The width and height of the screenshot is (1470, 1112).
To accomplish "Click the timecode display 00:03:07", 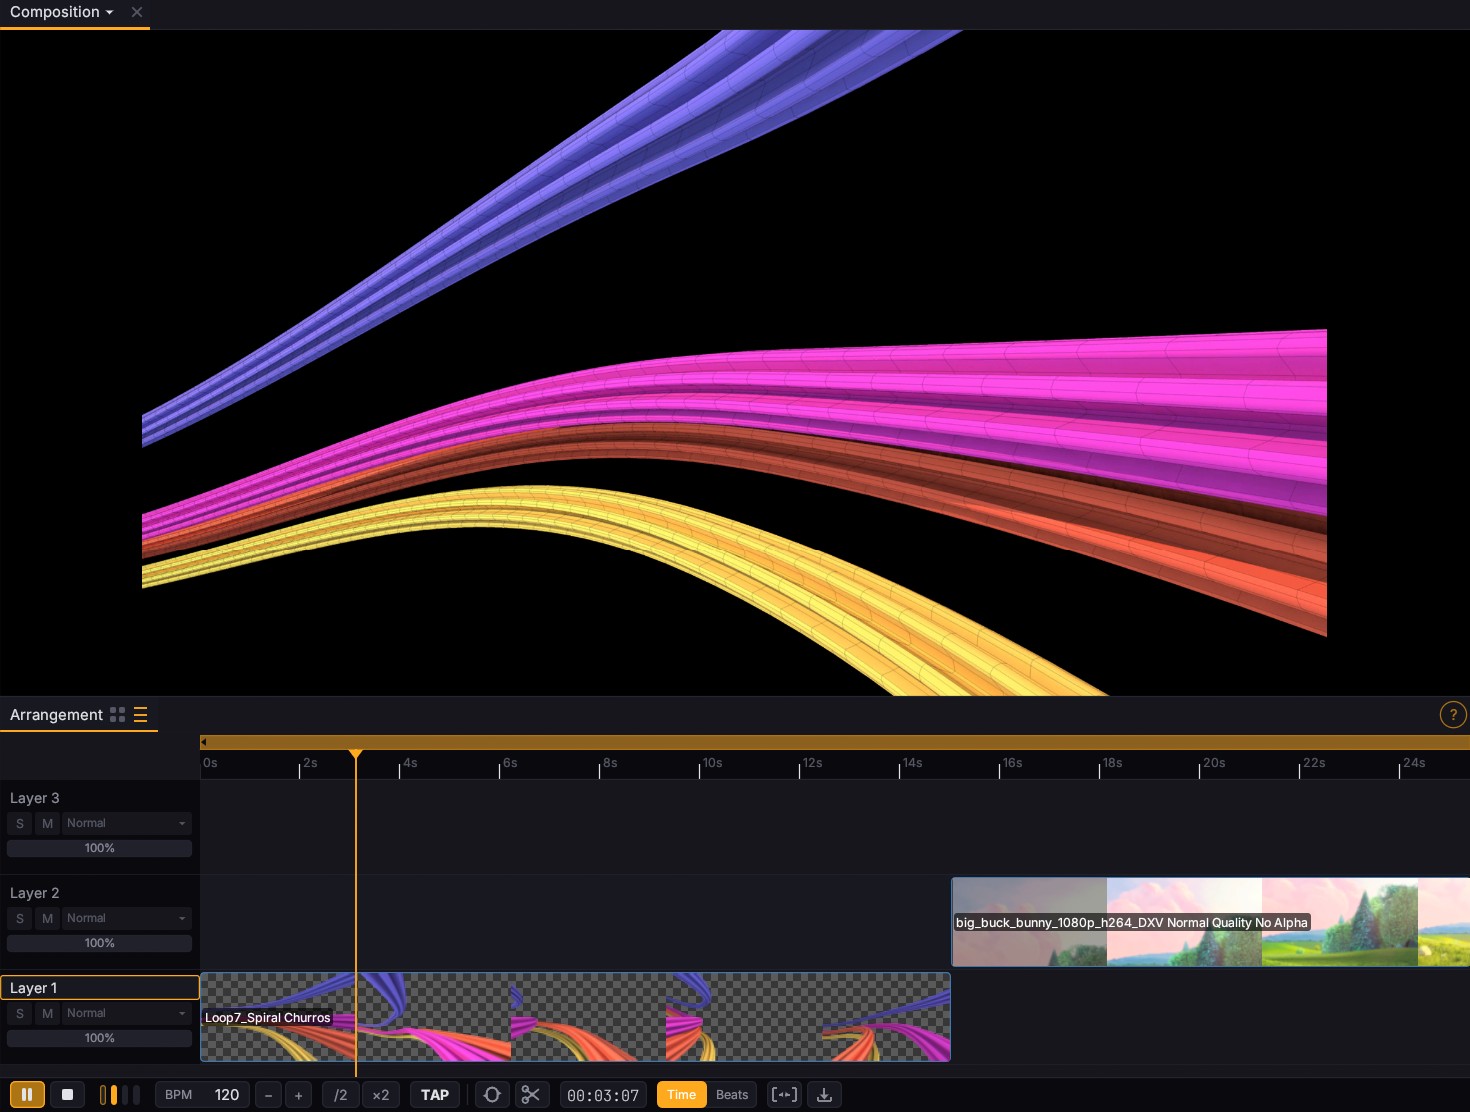I will [603, 1095].
